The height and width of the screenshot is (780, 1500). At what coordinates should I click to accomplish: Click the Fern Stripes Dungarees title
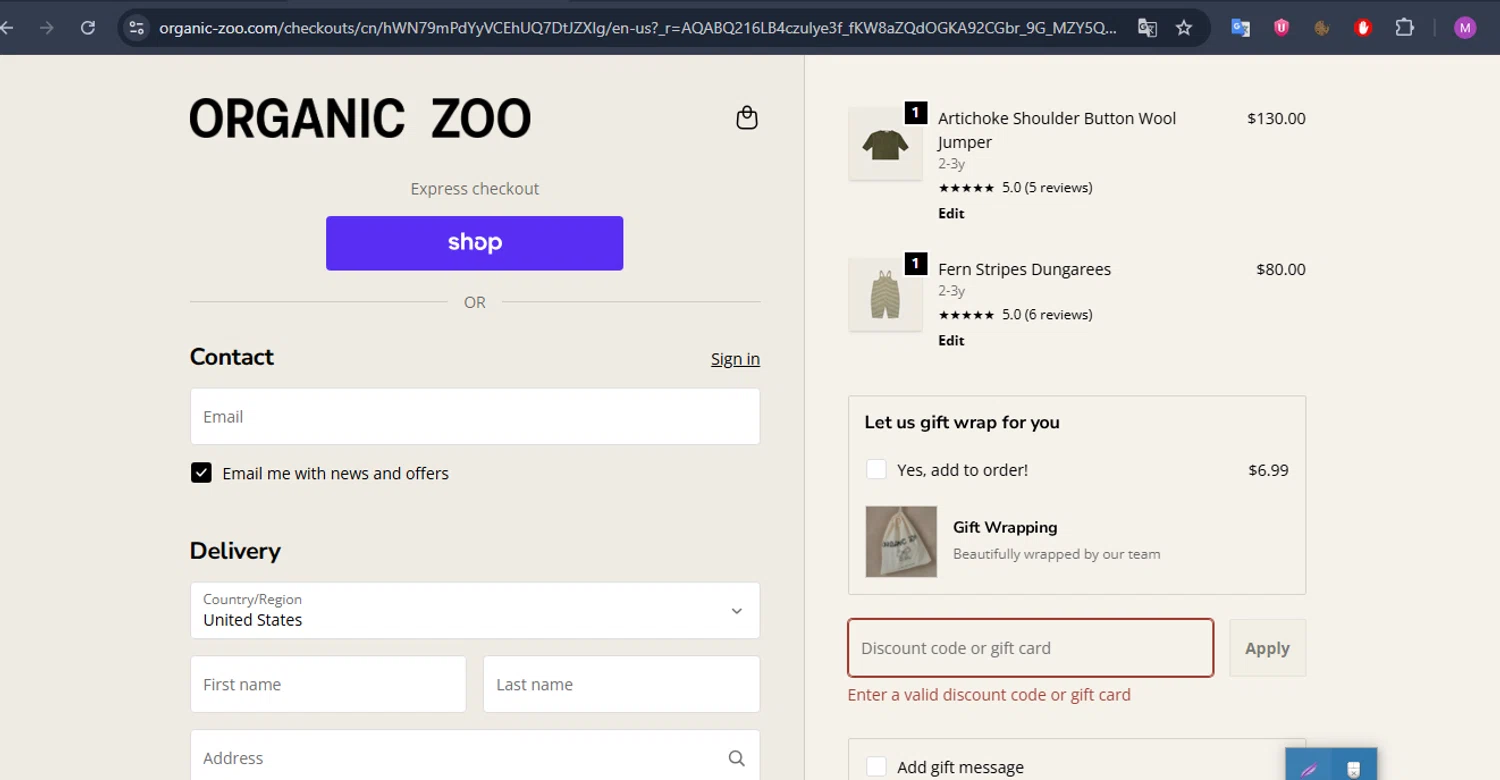point(1024,269)
